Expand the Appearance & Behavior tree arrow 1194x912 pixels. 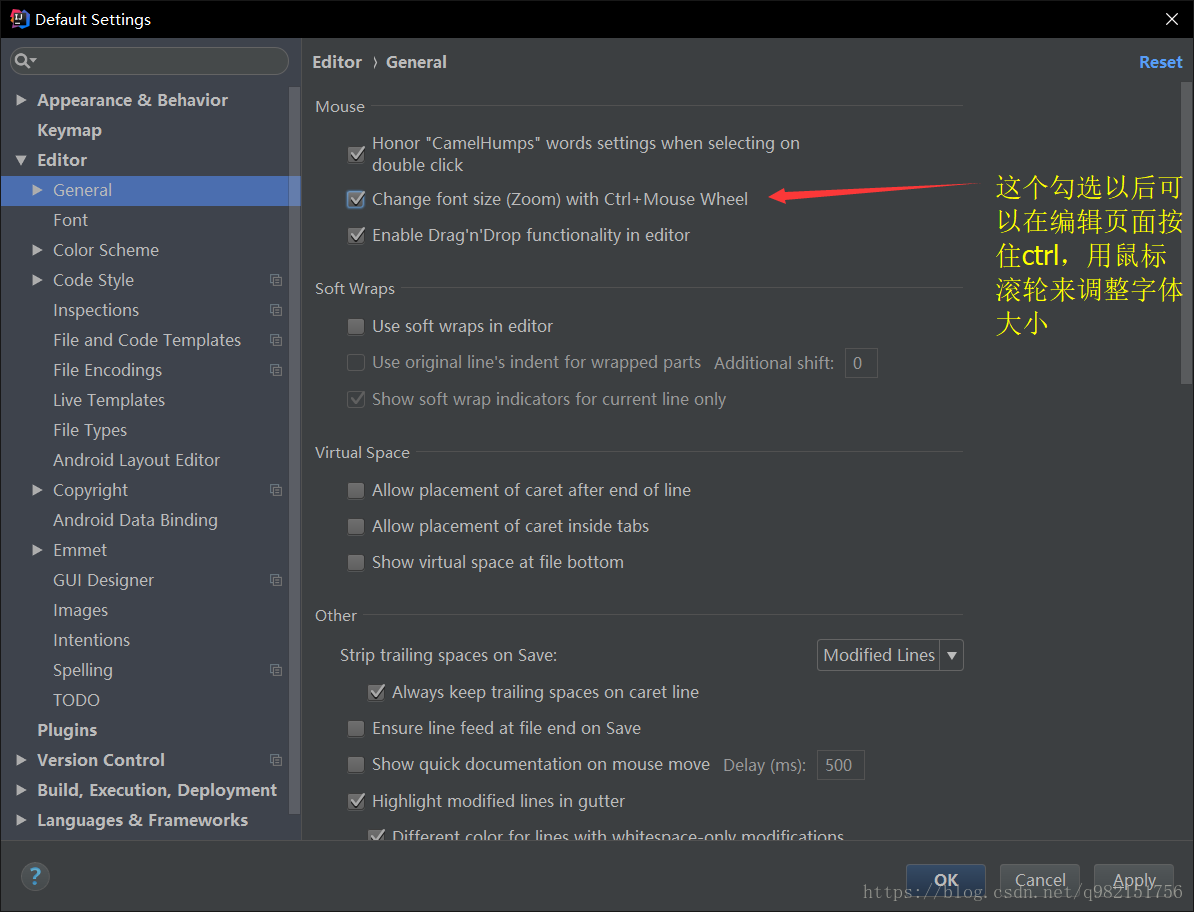pos(21,100)
